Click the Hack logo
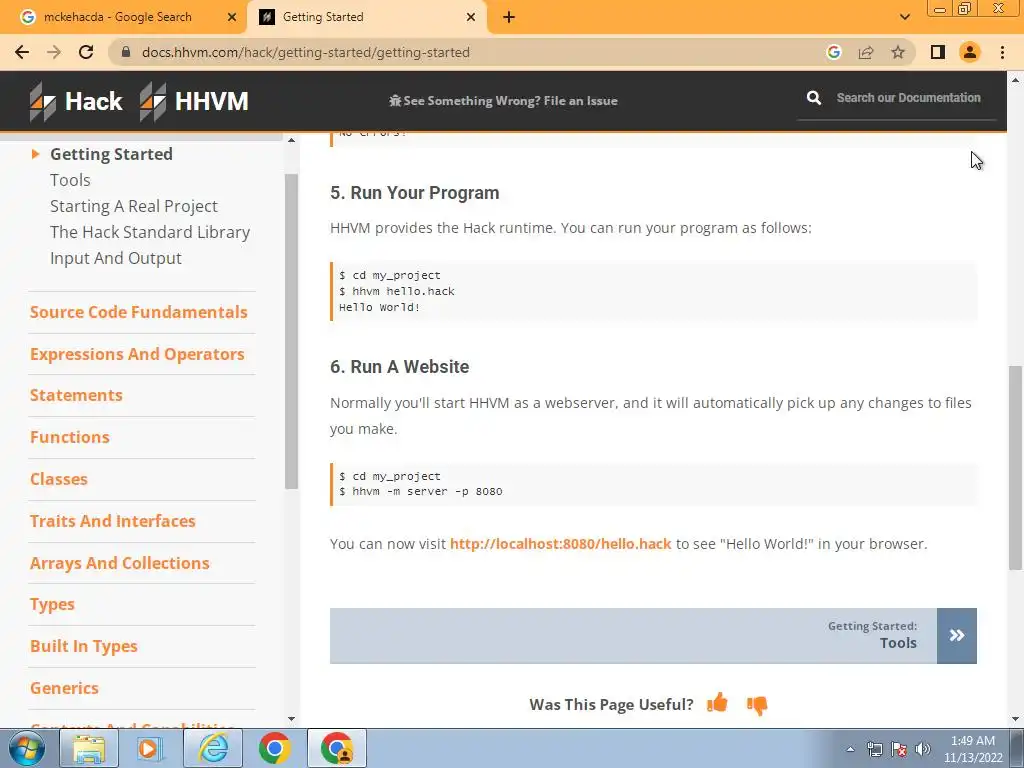 [x=76, y=101]
